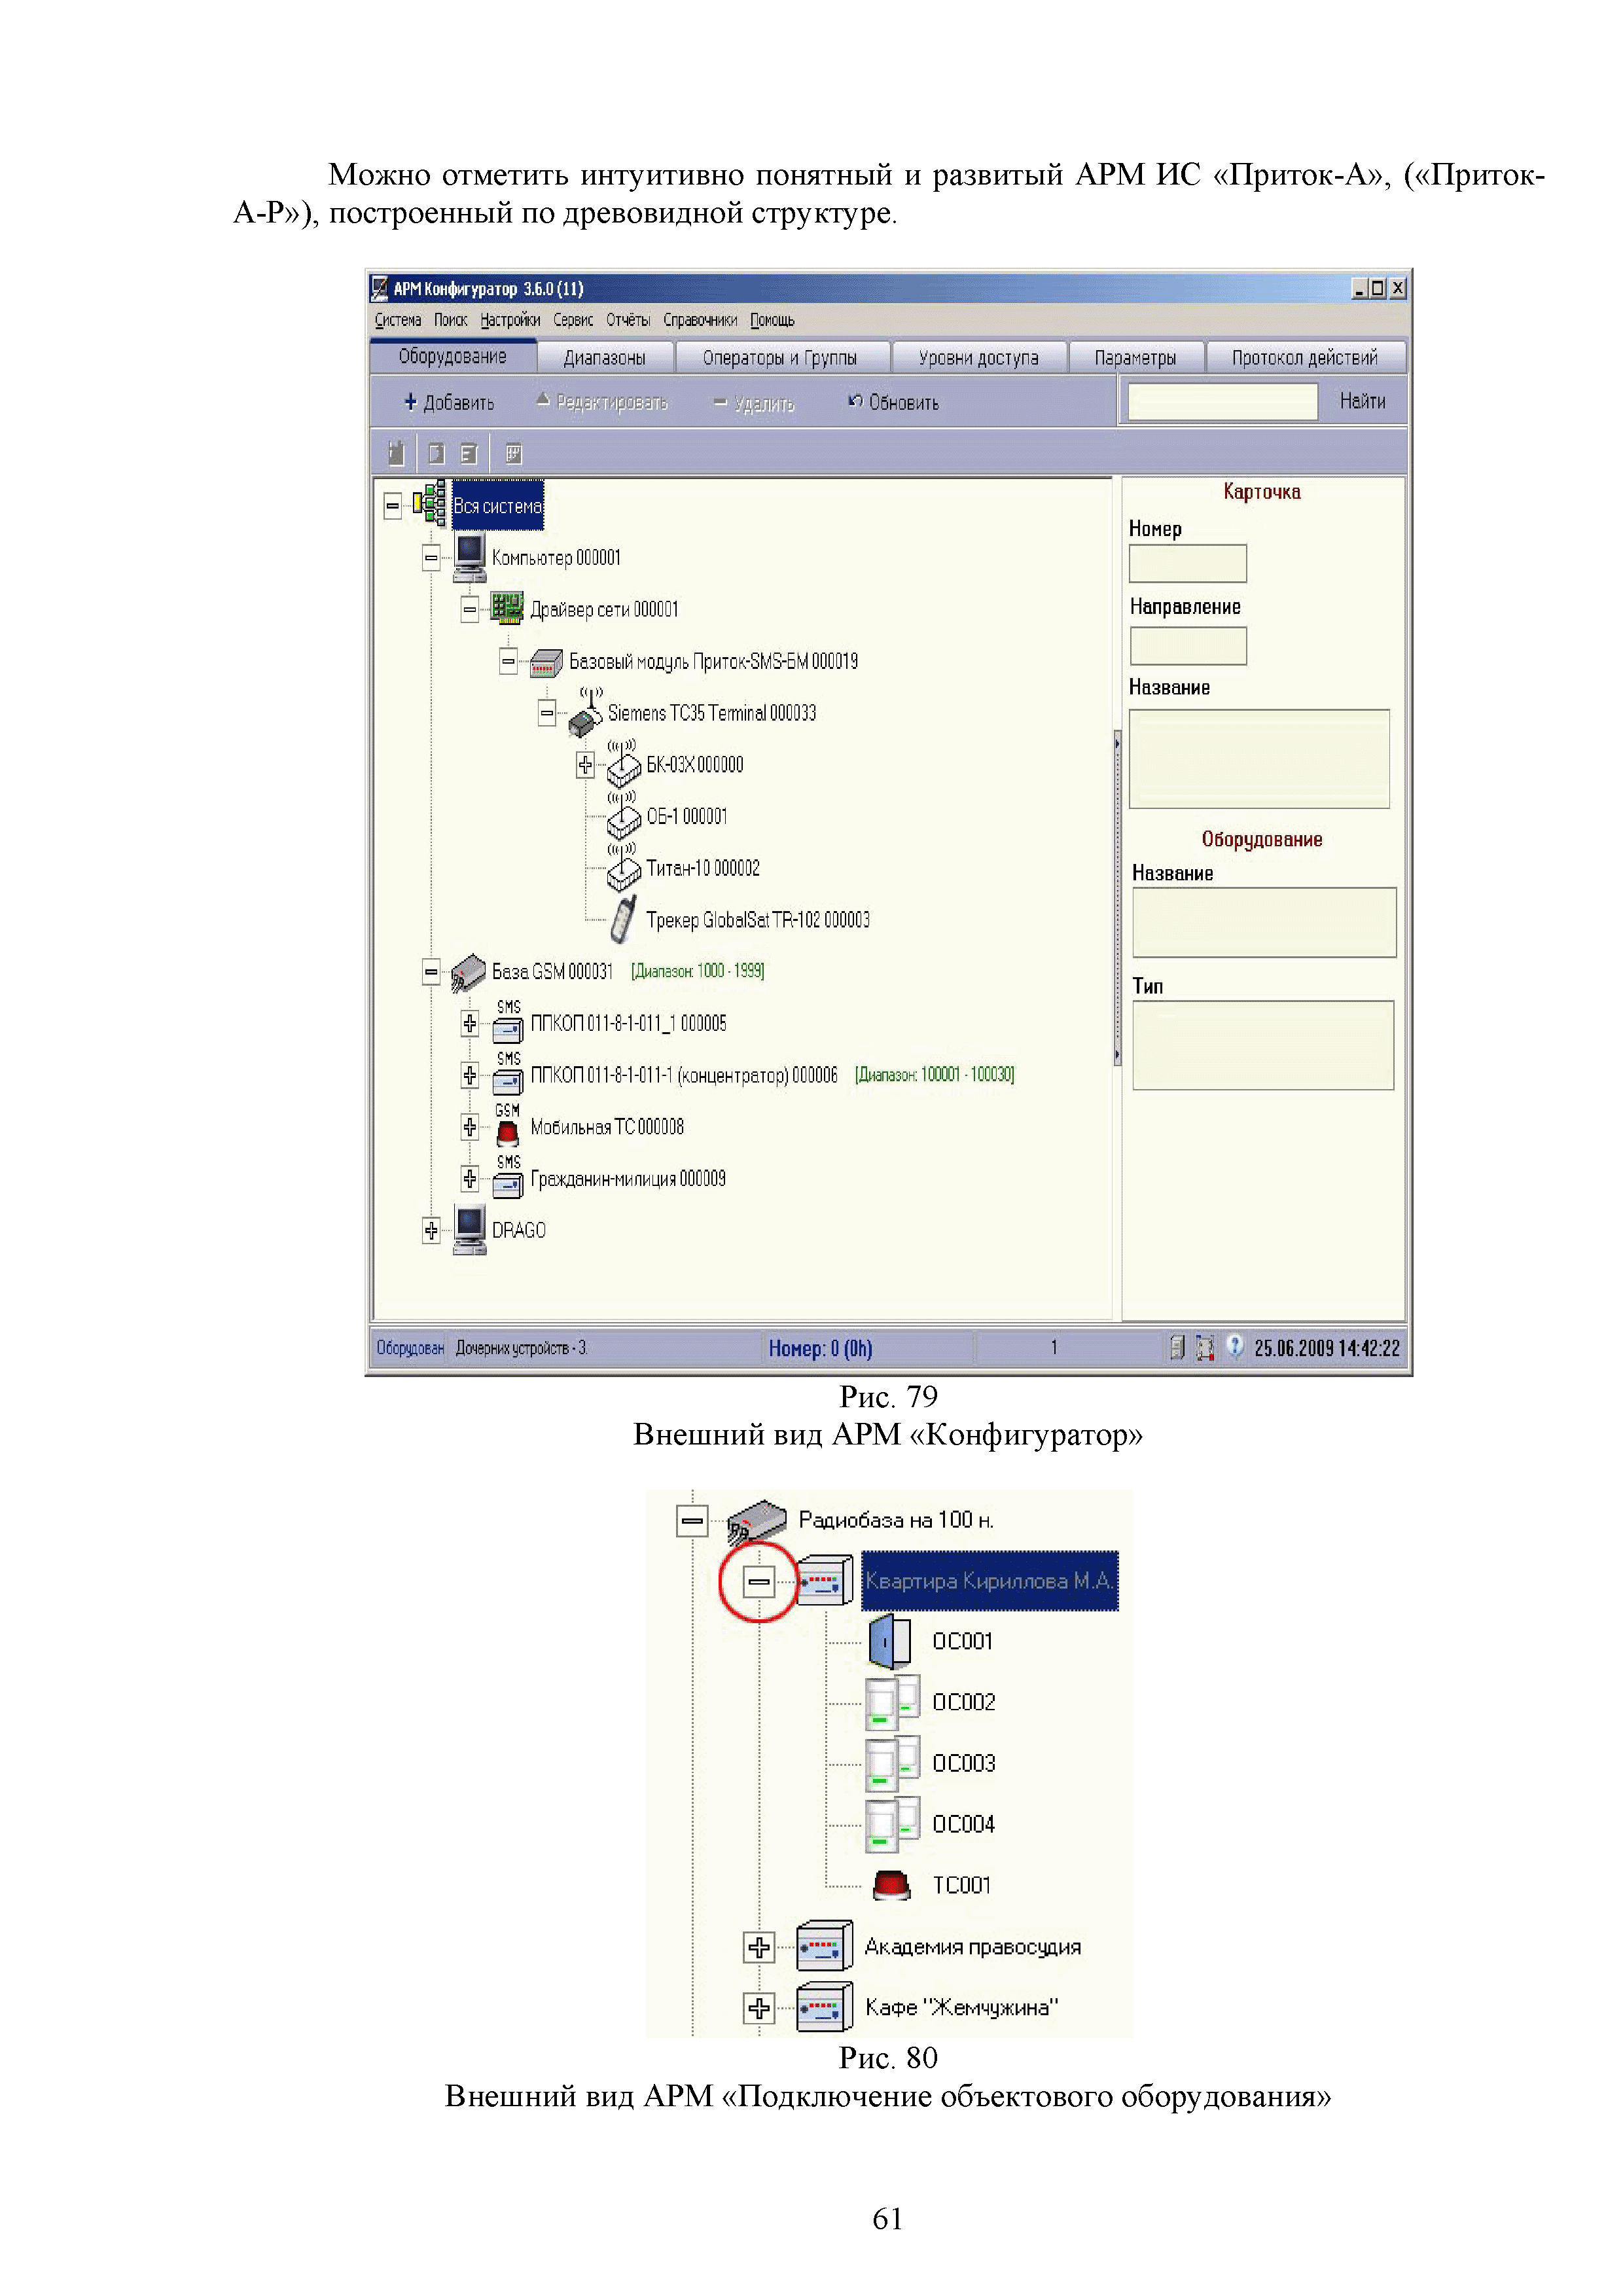Viewport: 1623px width, 2296px height.
Task: Click the SMS icon of 'Гражданин-милиция 000009'
Action: coord(508,1178)
